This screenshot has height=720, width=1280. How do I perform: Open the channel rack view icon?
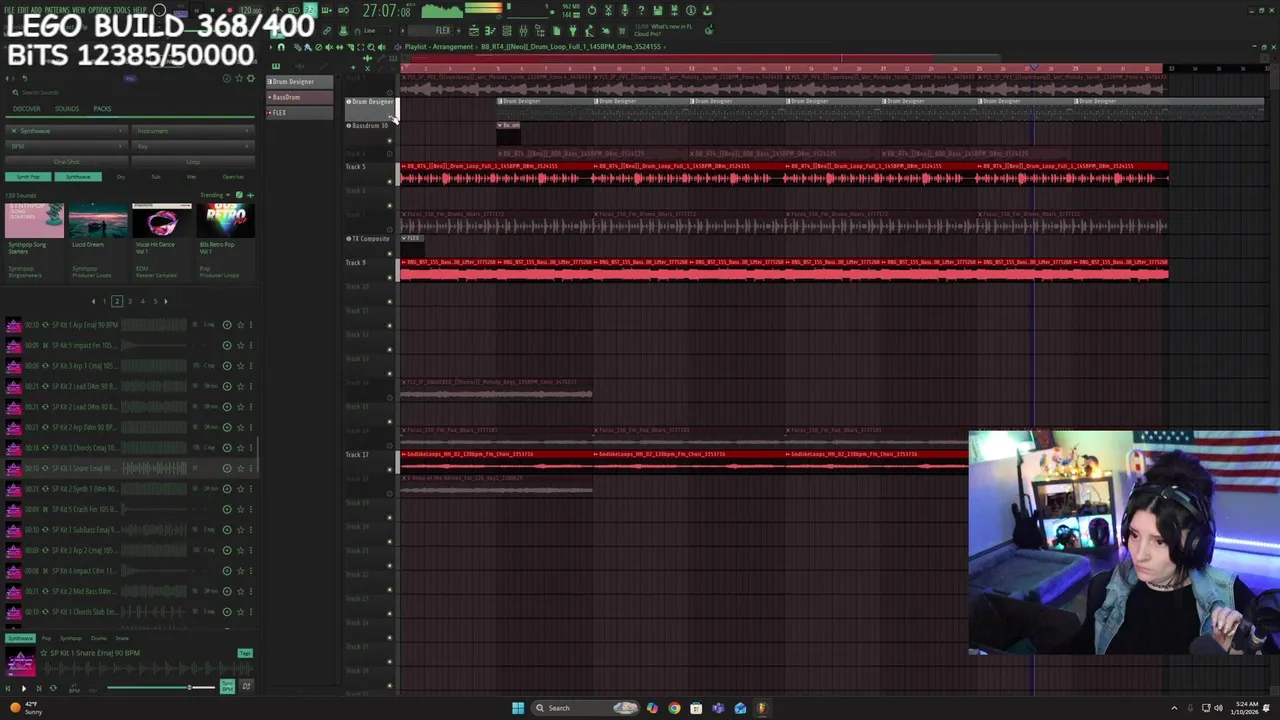(x=507, y=30)
